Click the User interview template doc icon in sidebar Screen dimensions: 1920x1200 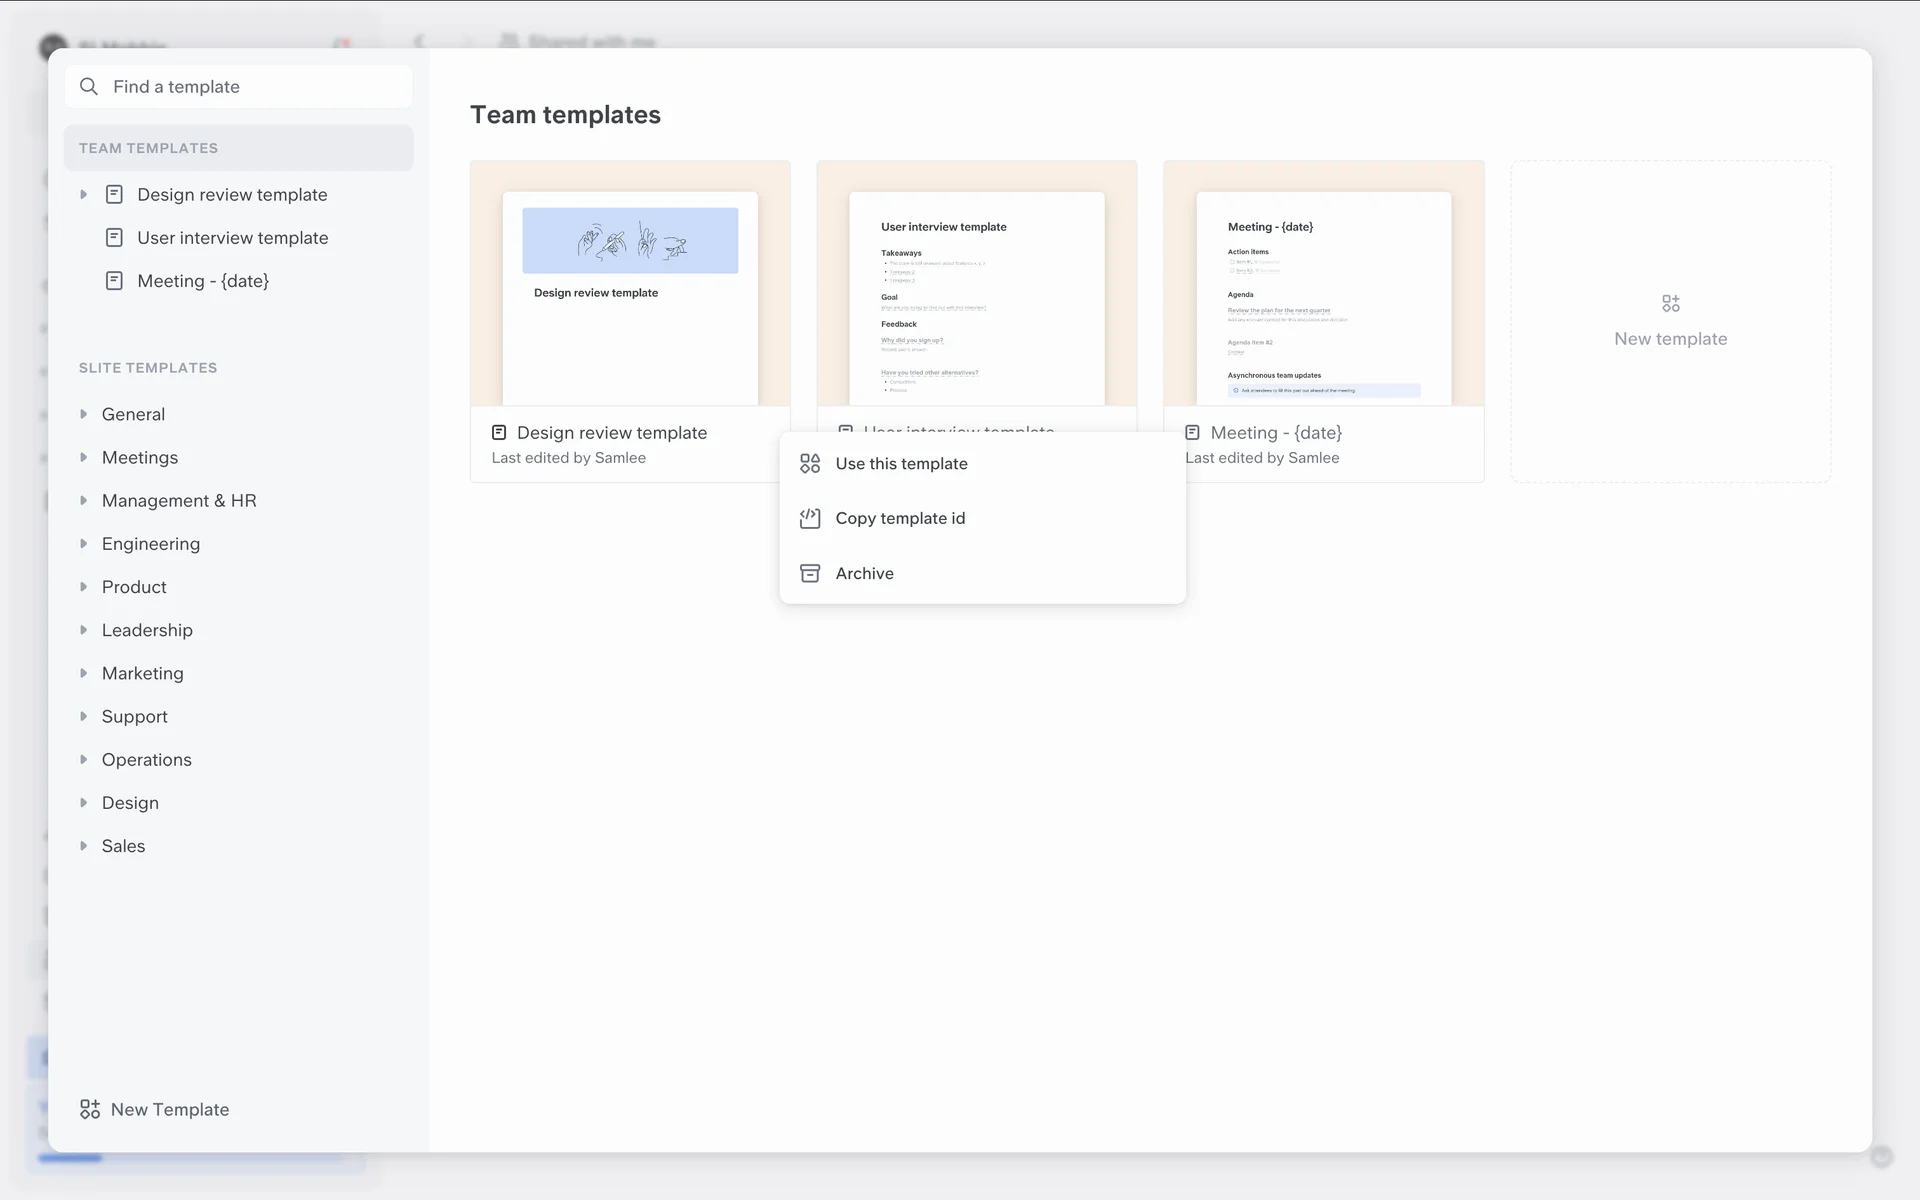pyautogui.click(x=114, y=238)
